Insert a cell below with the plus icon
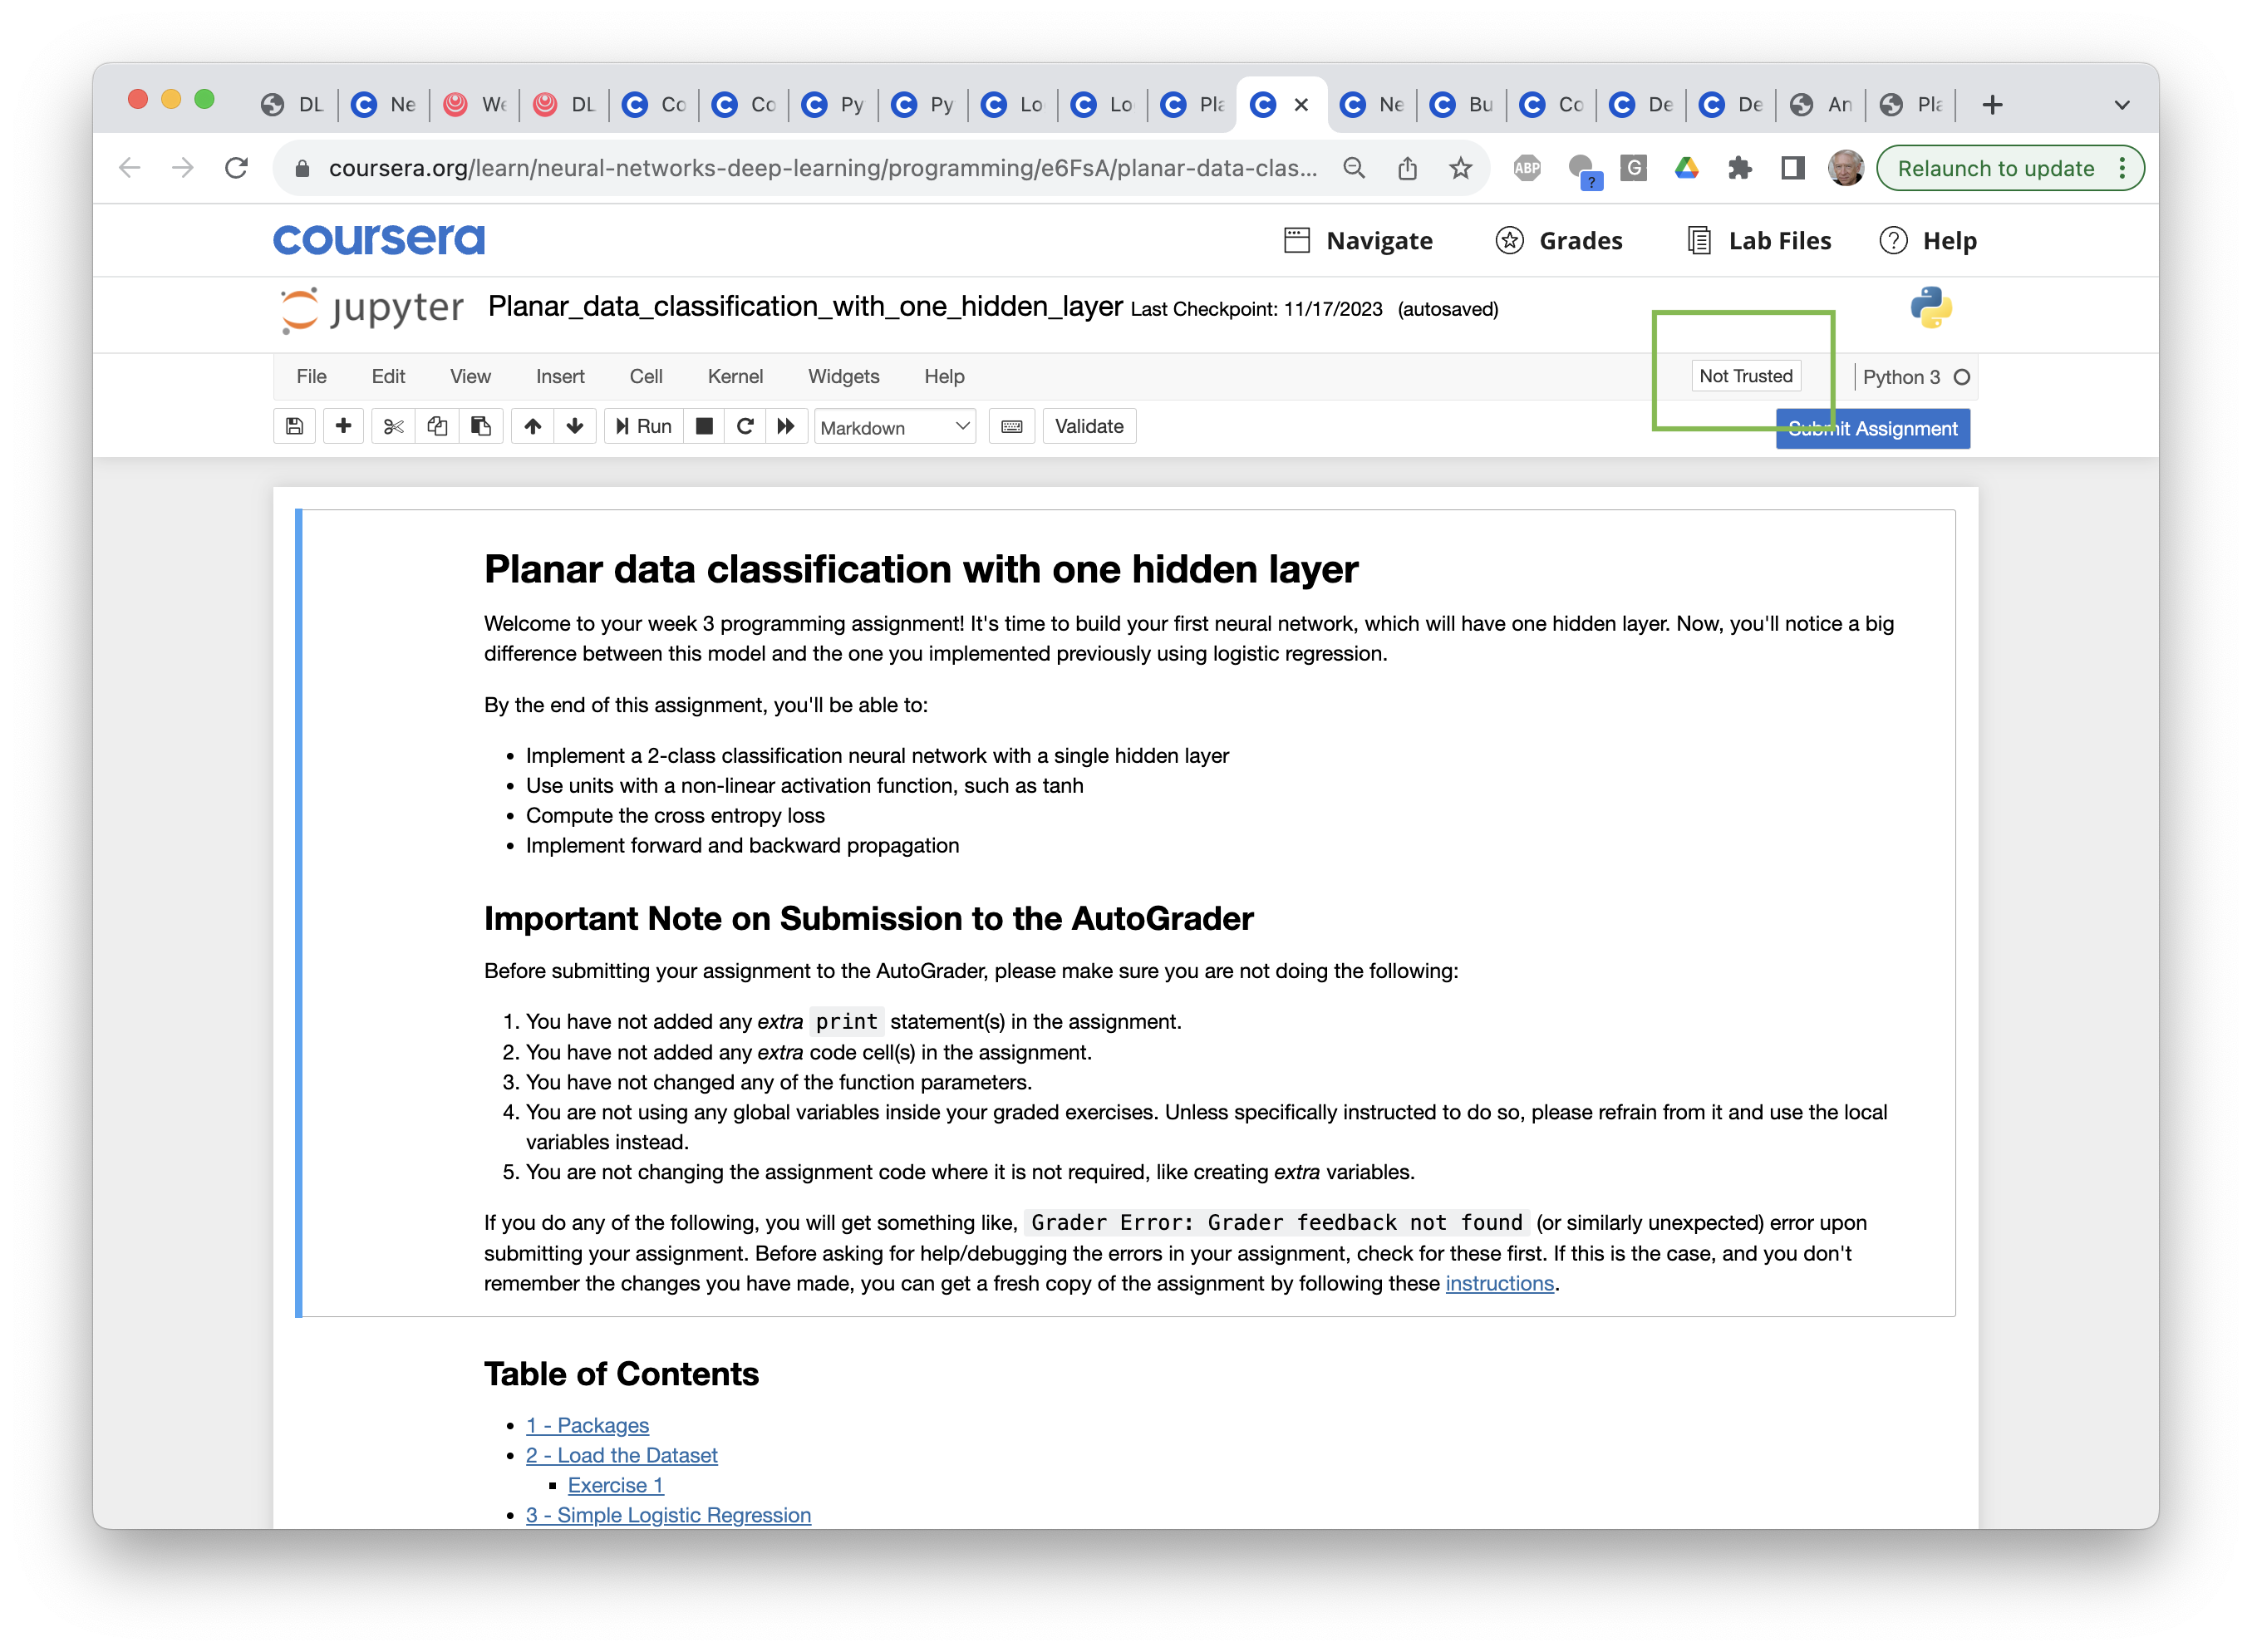The width and height of the screenshot is (2252, 1652). coord(343,426)
